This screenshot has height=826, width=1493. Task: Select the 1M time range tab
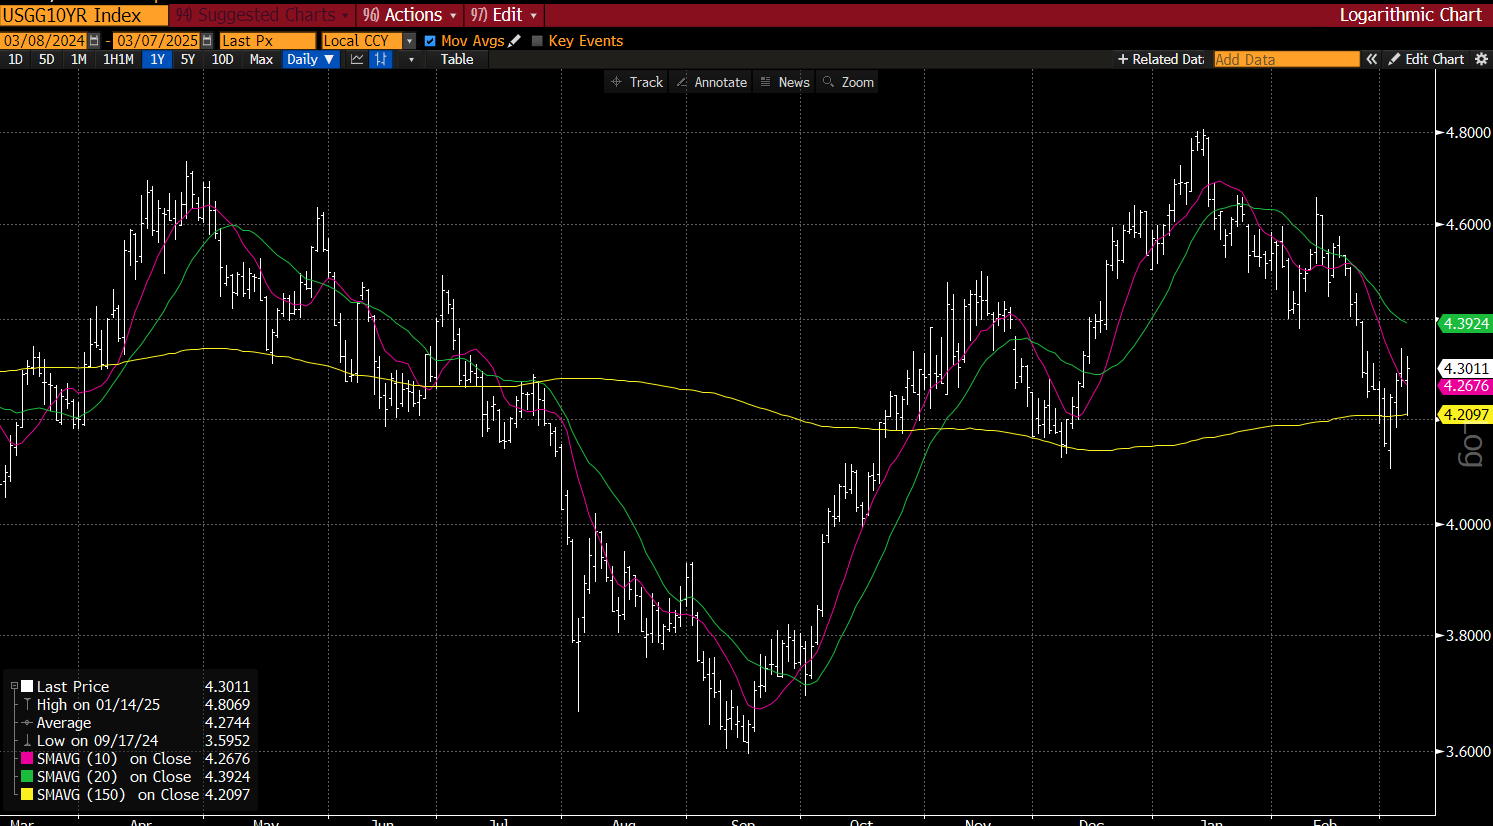pos(79,60)
